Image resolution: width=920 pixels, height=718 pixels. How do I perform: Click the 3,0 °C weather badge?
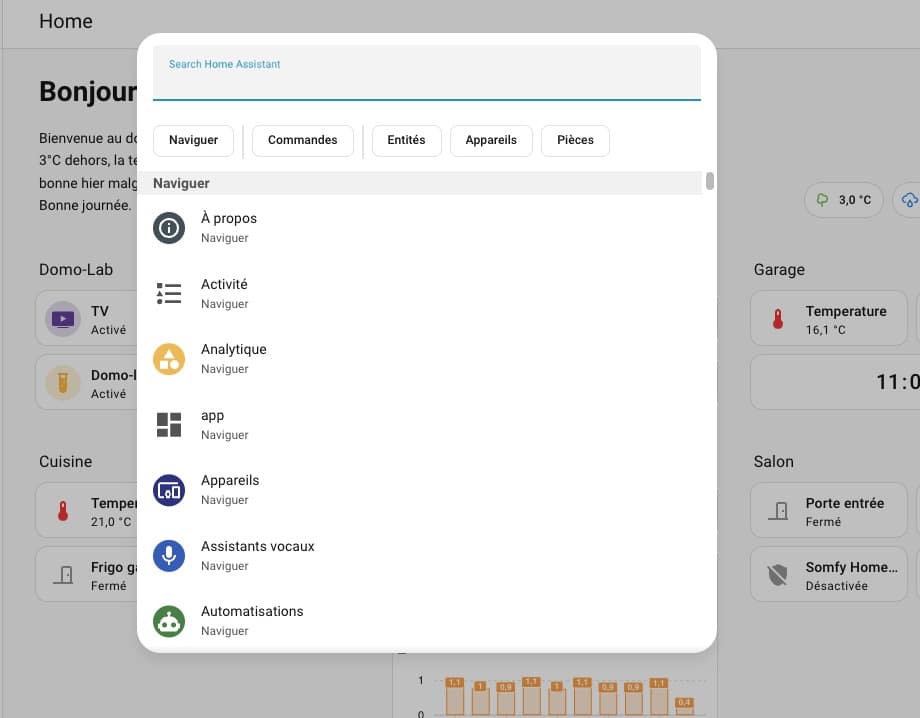[x=844, y=200]
